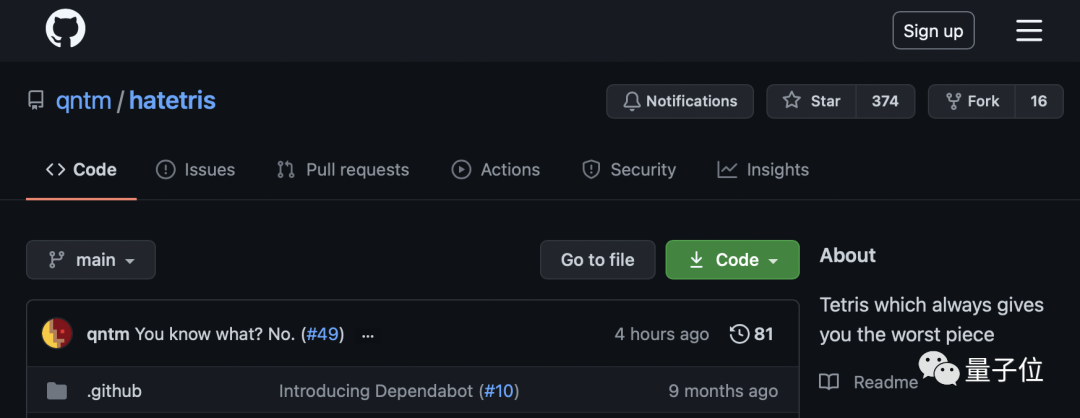
Task: View the 374 stargazers count
Action: [885, 101]
